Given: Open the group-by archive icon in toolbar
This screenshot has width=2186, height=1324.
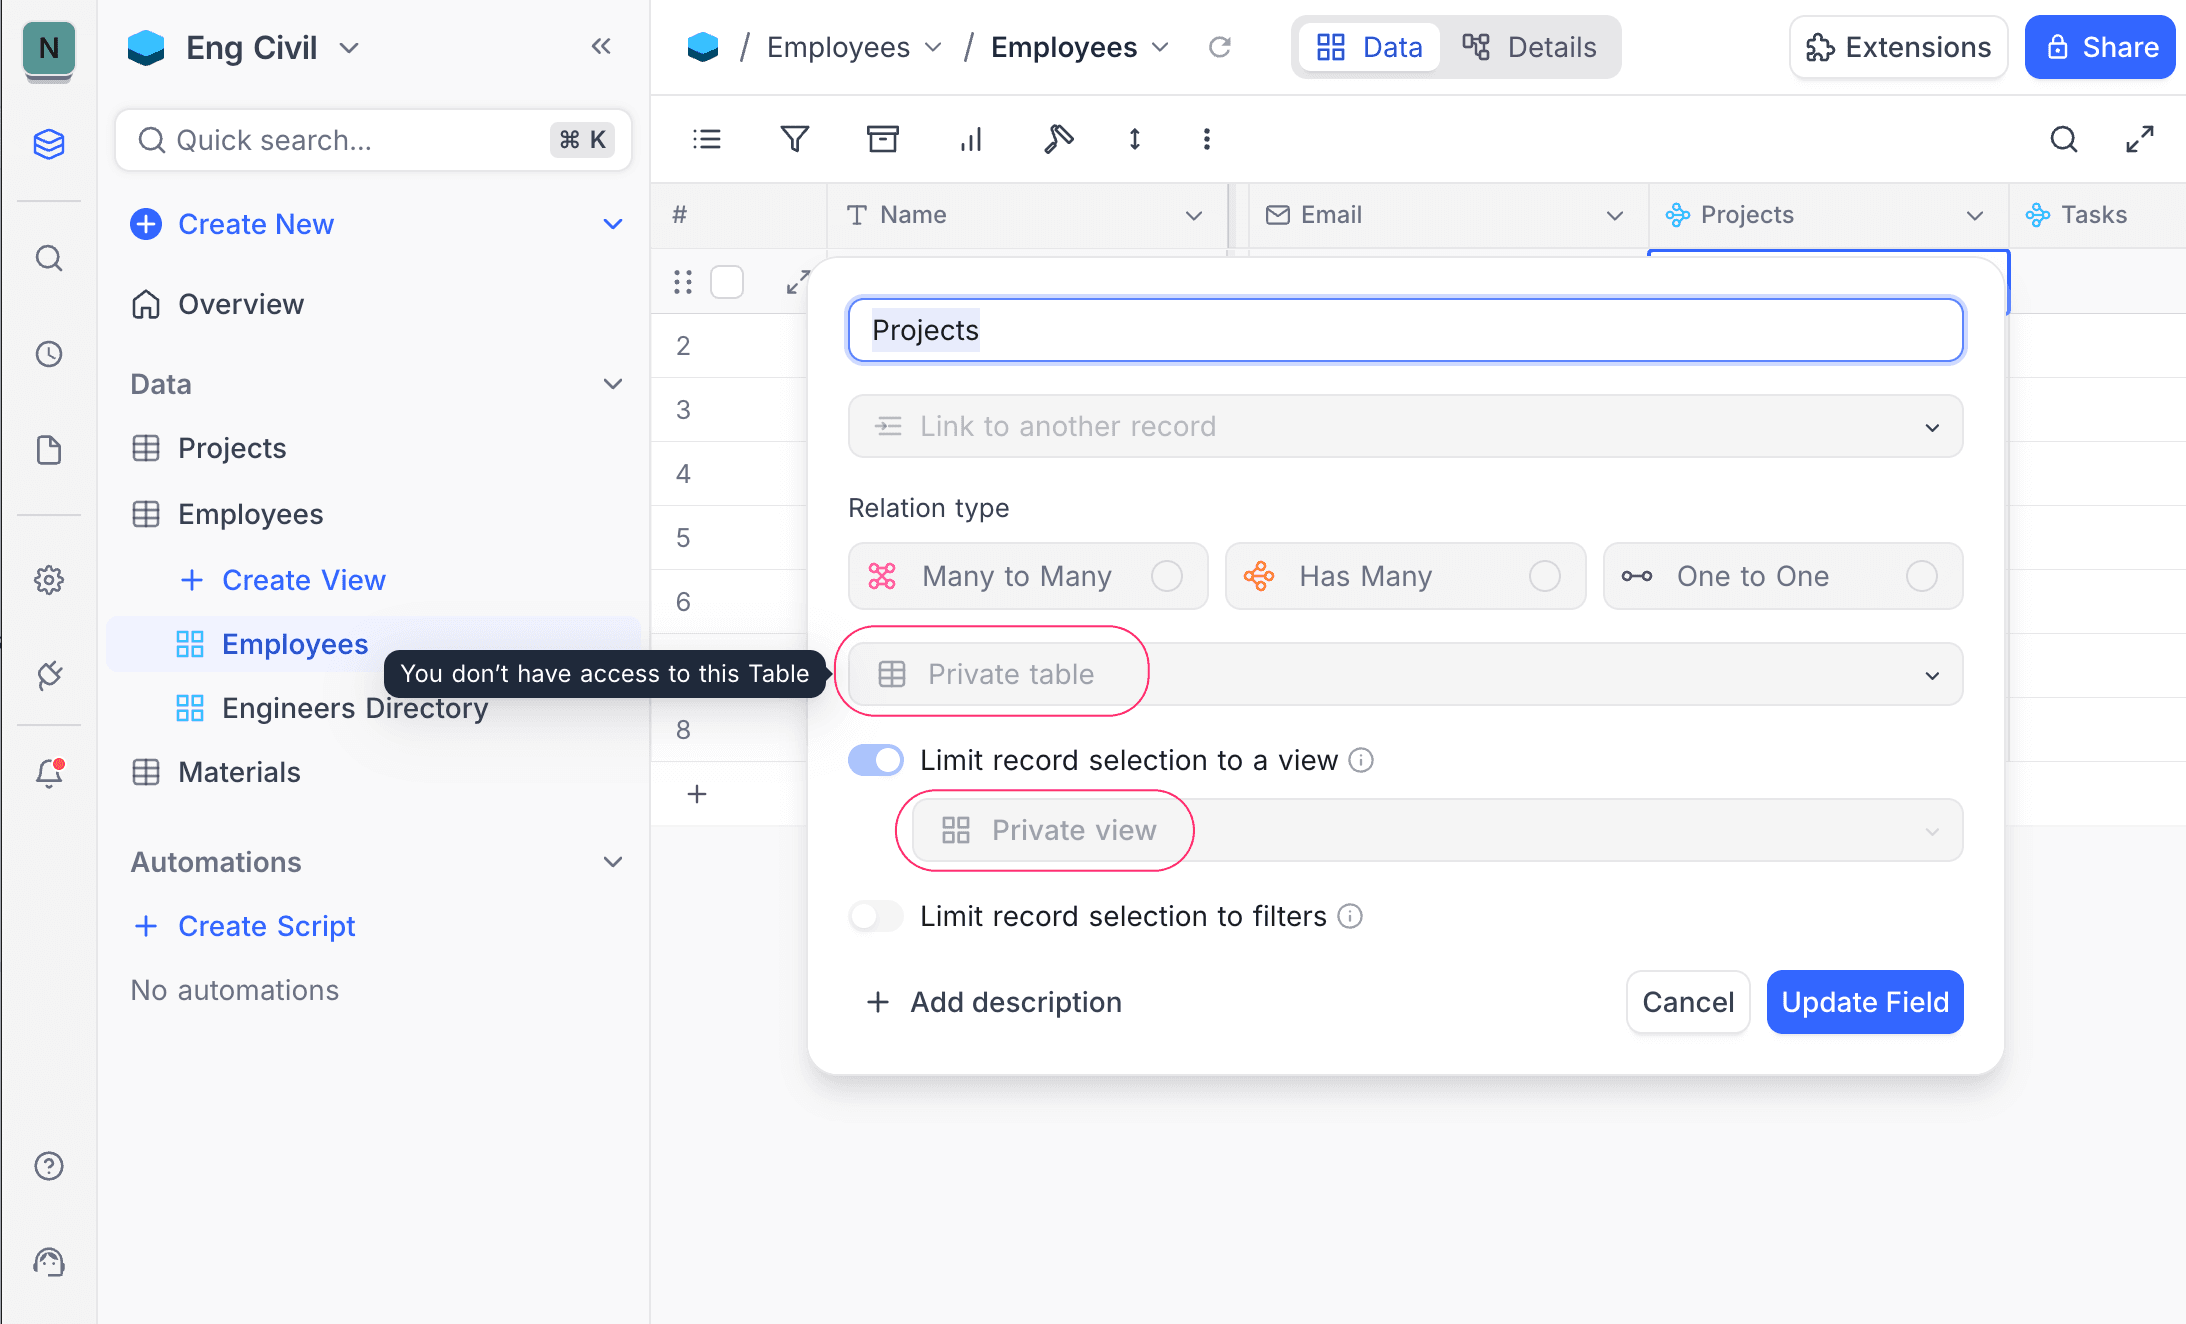Looking at the screenshot, I should [882, 139].
